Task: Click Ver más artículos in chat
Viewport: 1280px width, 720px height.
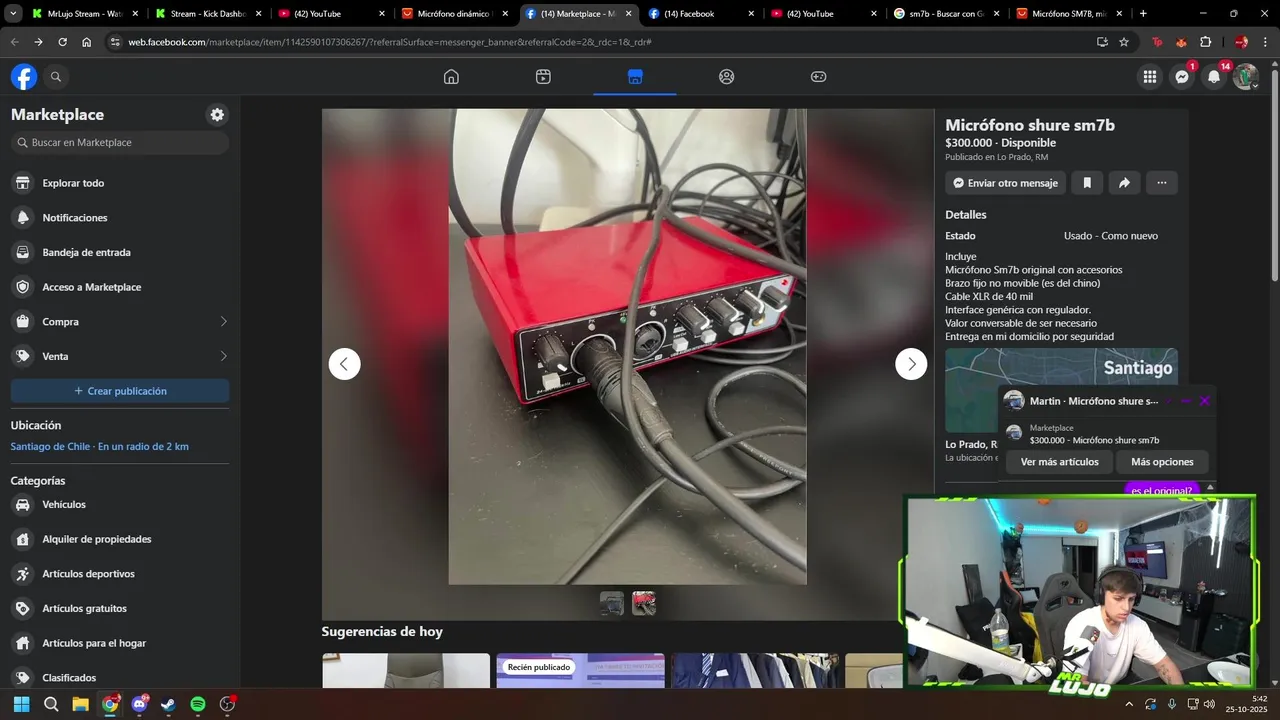Action: click(1059, 462)
